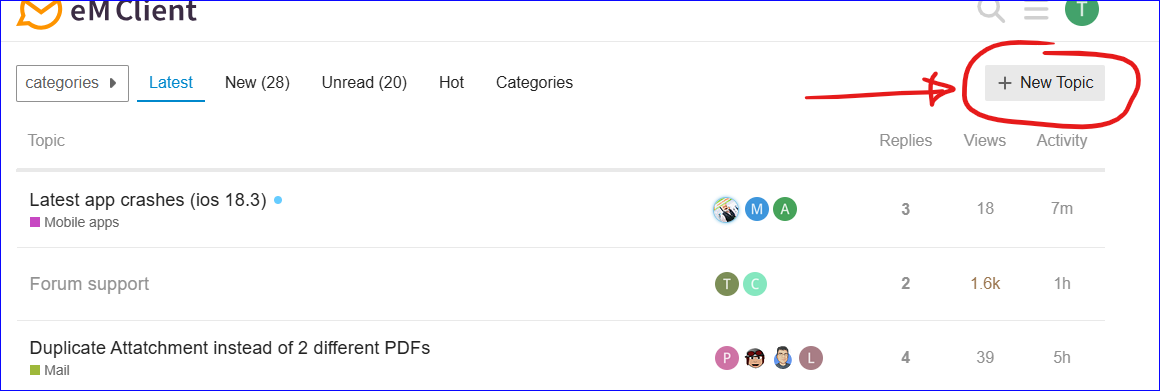Click the New Topic button
Viewport: 1160px width, 391px height.
coord(1045,83)
